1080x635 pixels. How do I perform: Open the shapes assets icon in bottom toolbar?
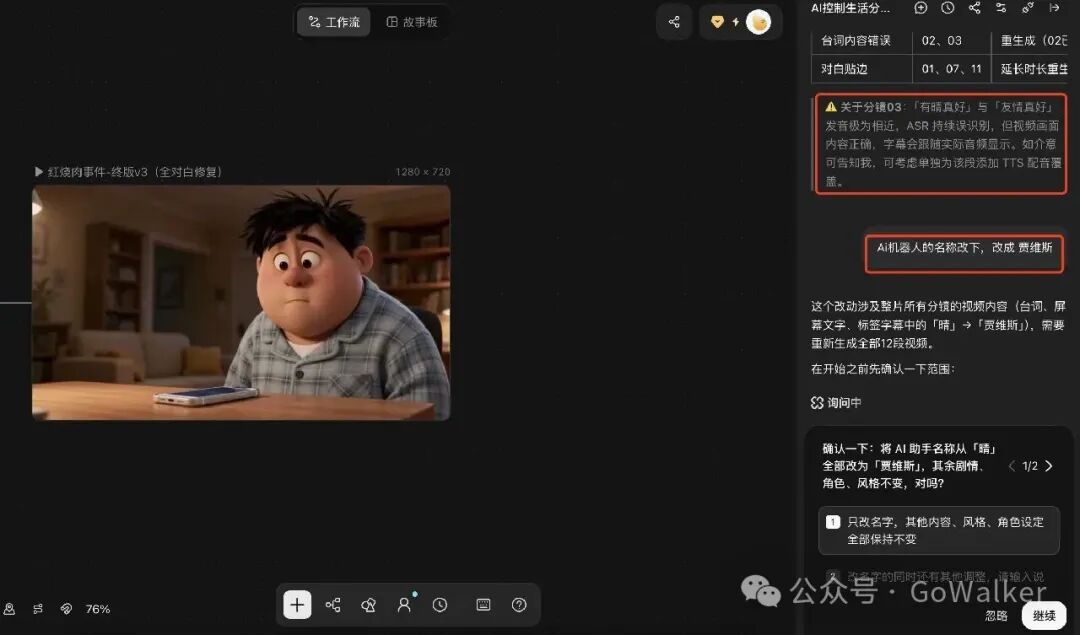[368, 605]
